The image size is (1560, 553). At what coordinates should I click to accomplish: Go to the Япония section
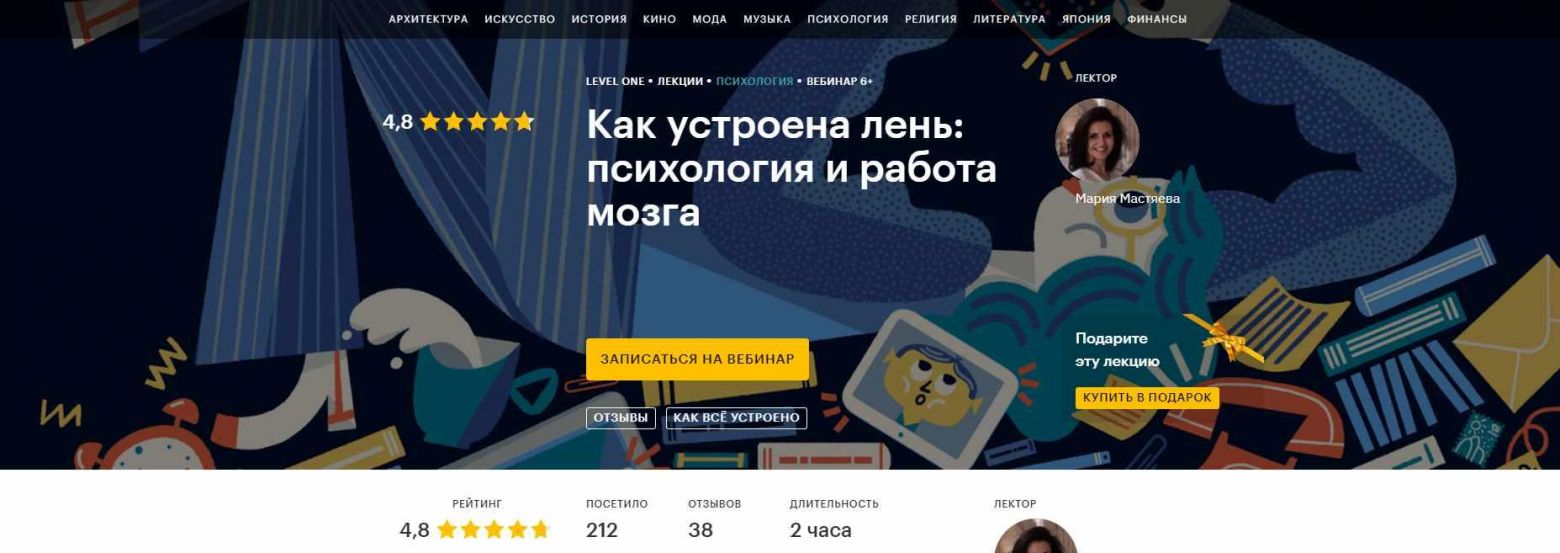click(x=1086, y=19)
